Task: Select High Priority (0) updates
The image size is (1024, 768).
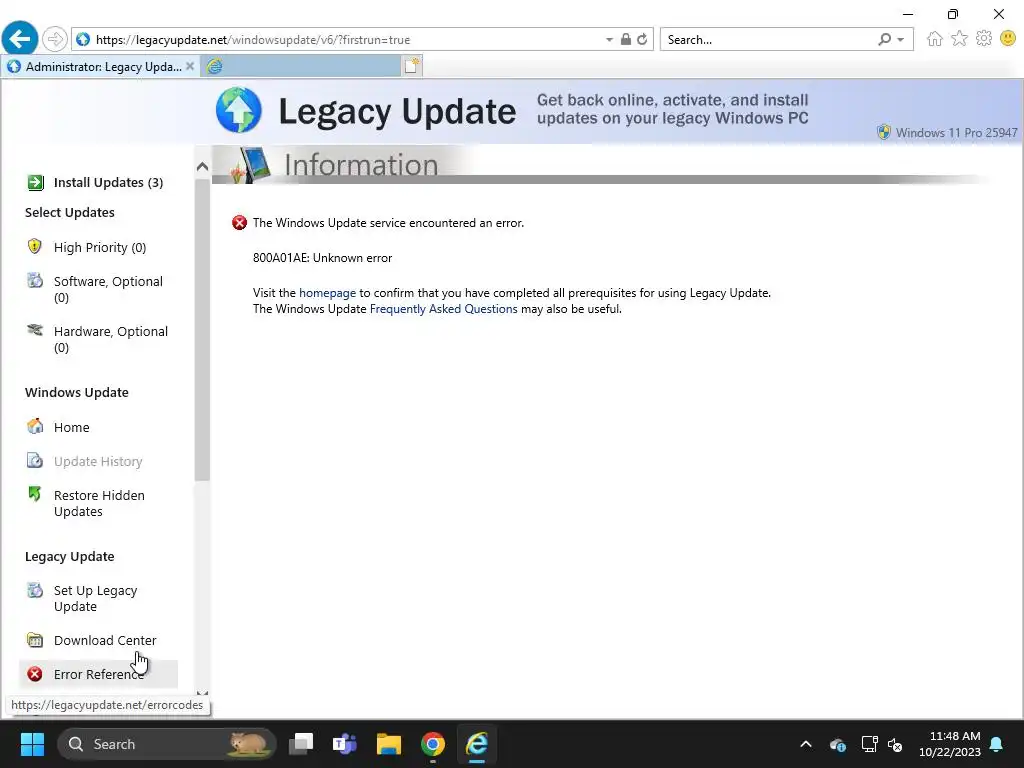Action: (100, 248)
